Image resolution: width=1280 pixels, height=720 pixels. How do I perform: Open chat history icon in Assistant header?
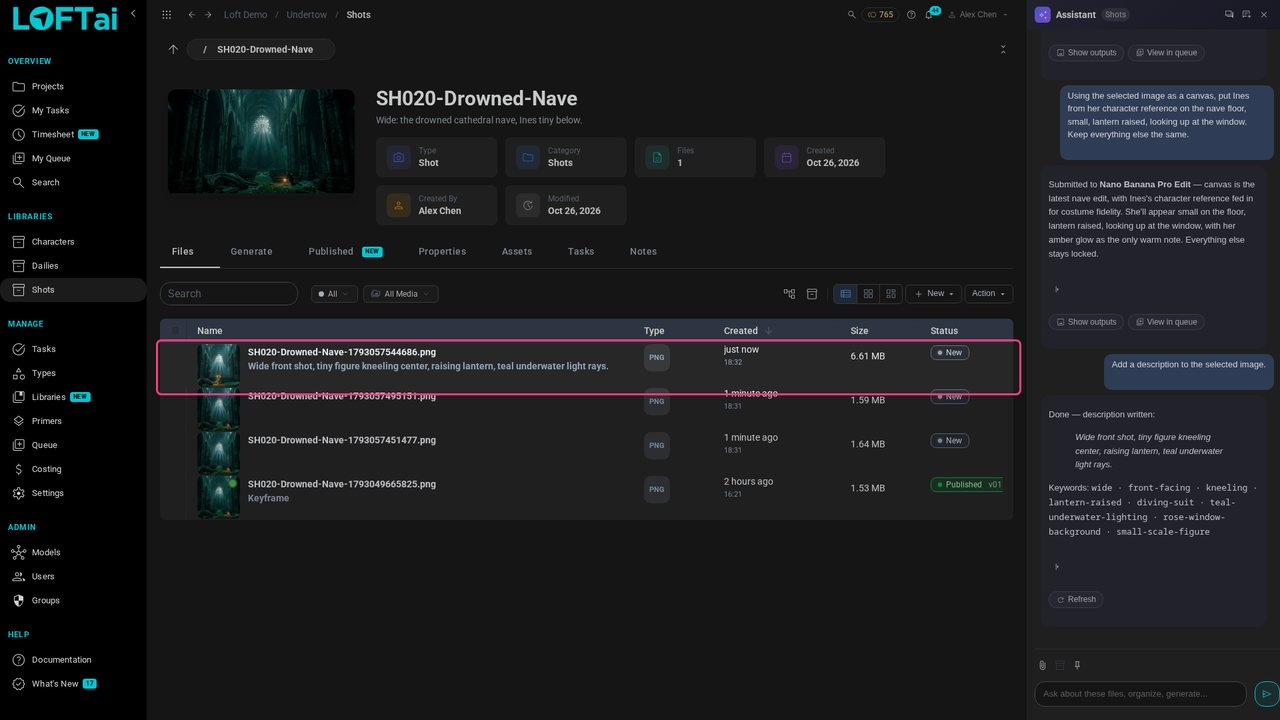click(1229, 15)
